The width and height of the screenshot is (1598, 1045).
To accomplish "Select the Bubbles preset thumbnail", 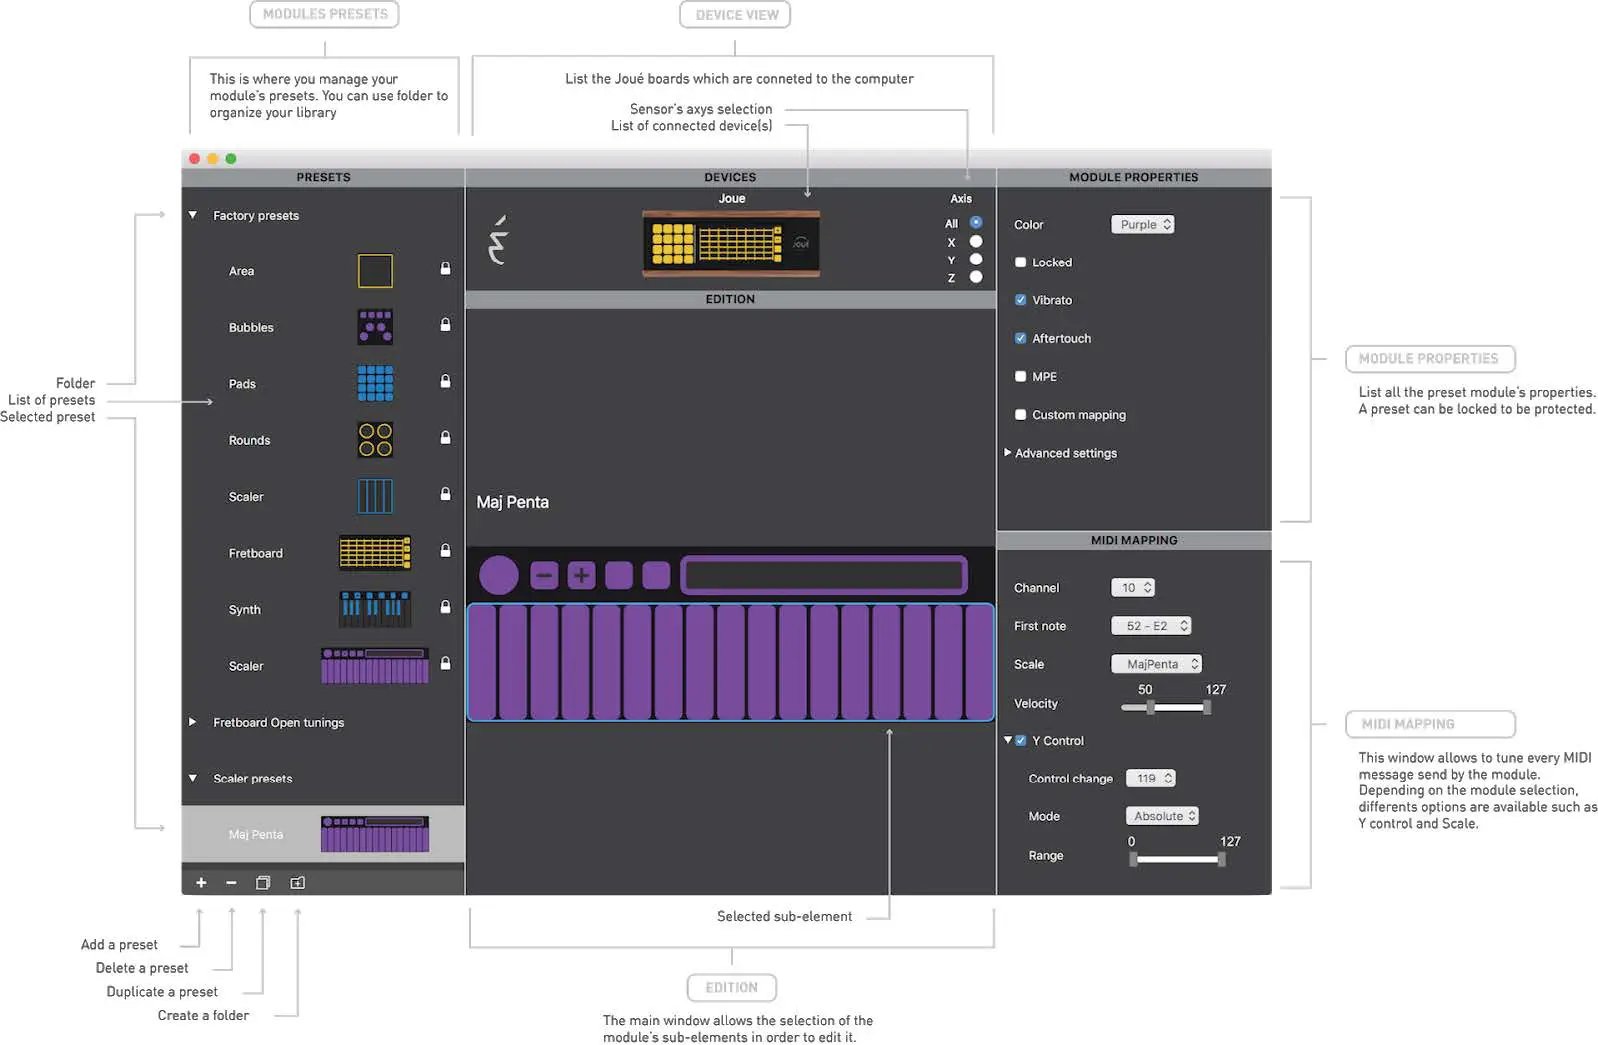I will coord(375,327).
